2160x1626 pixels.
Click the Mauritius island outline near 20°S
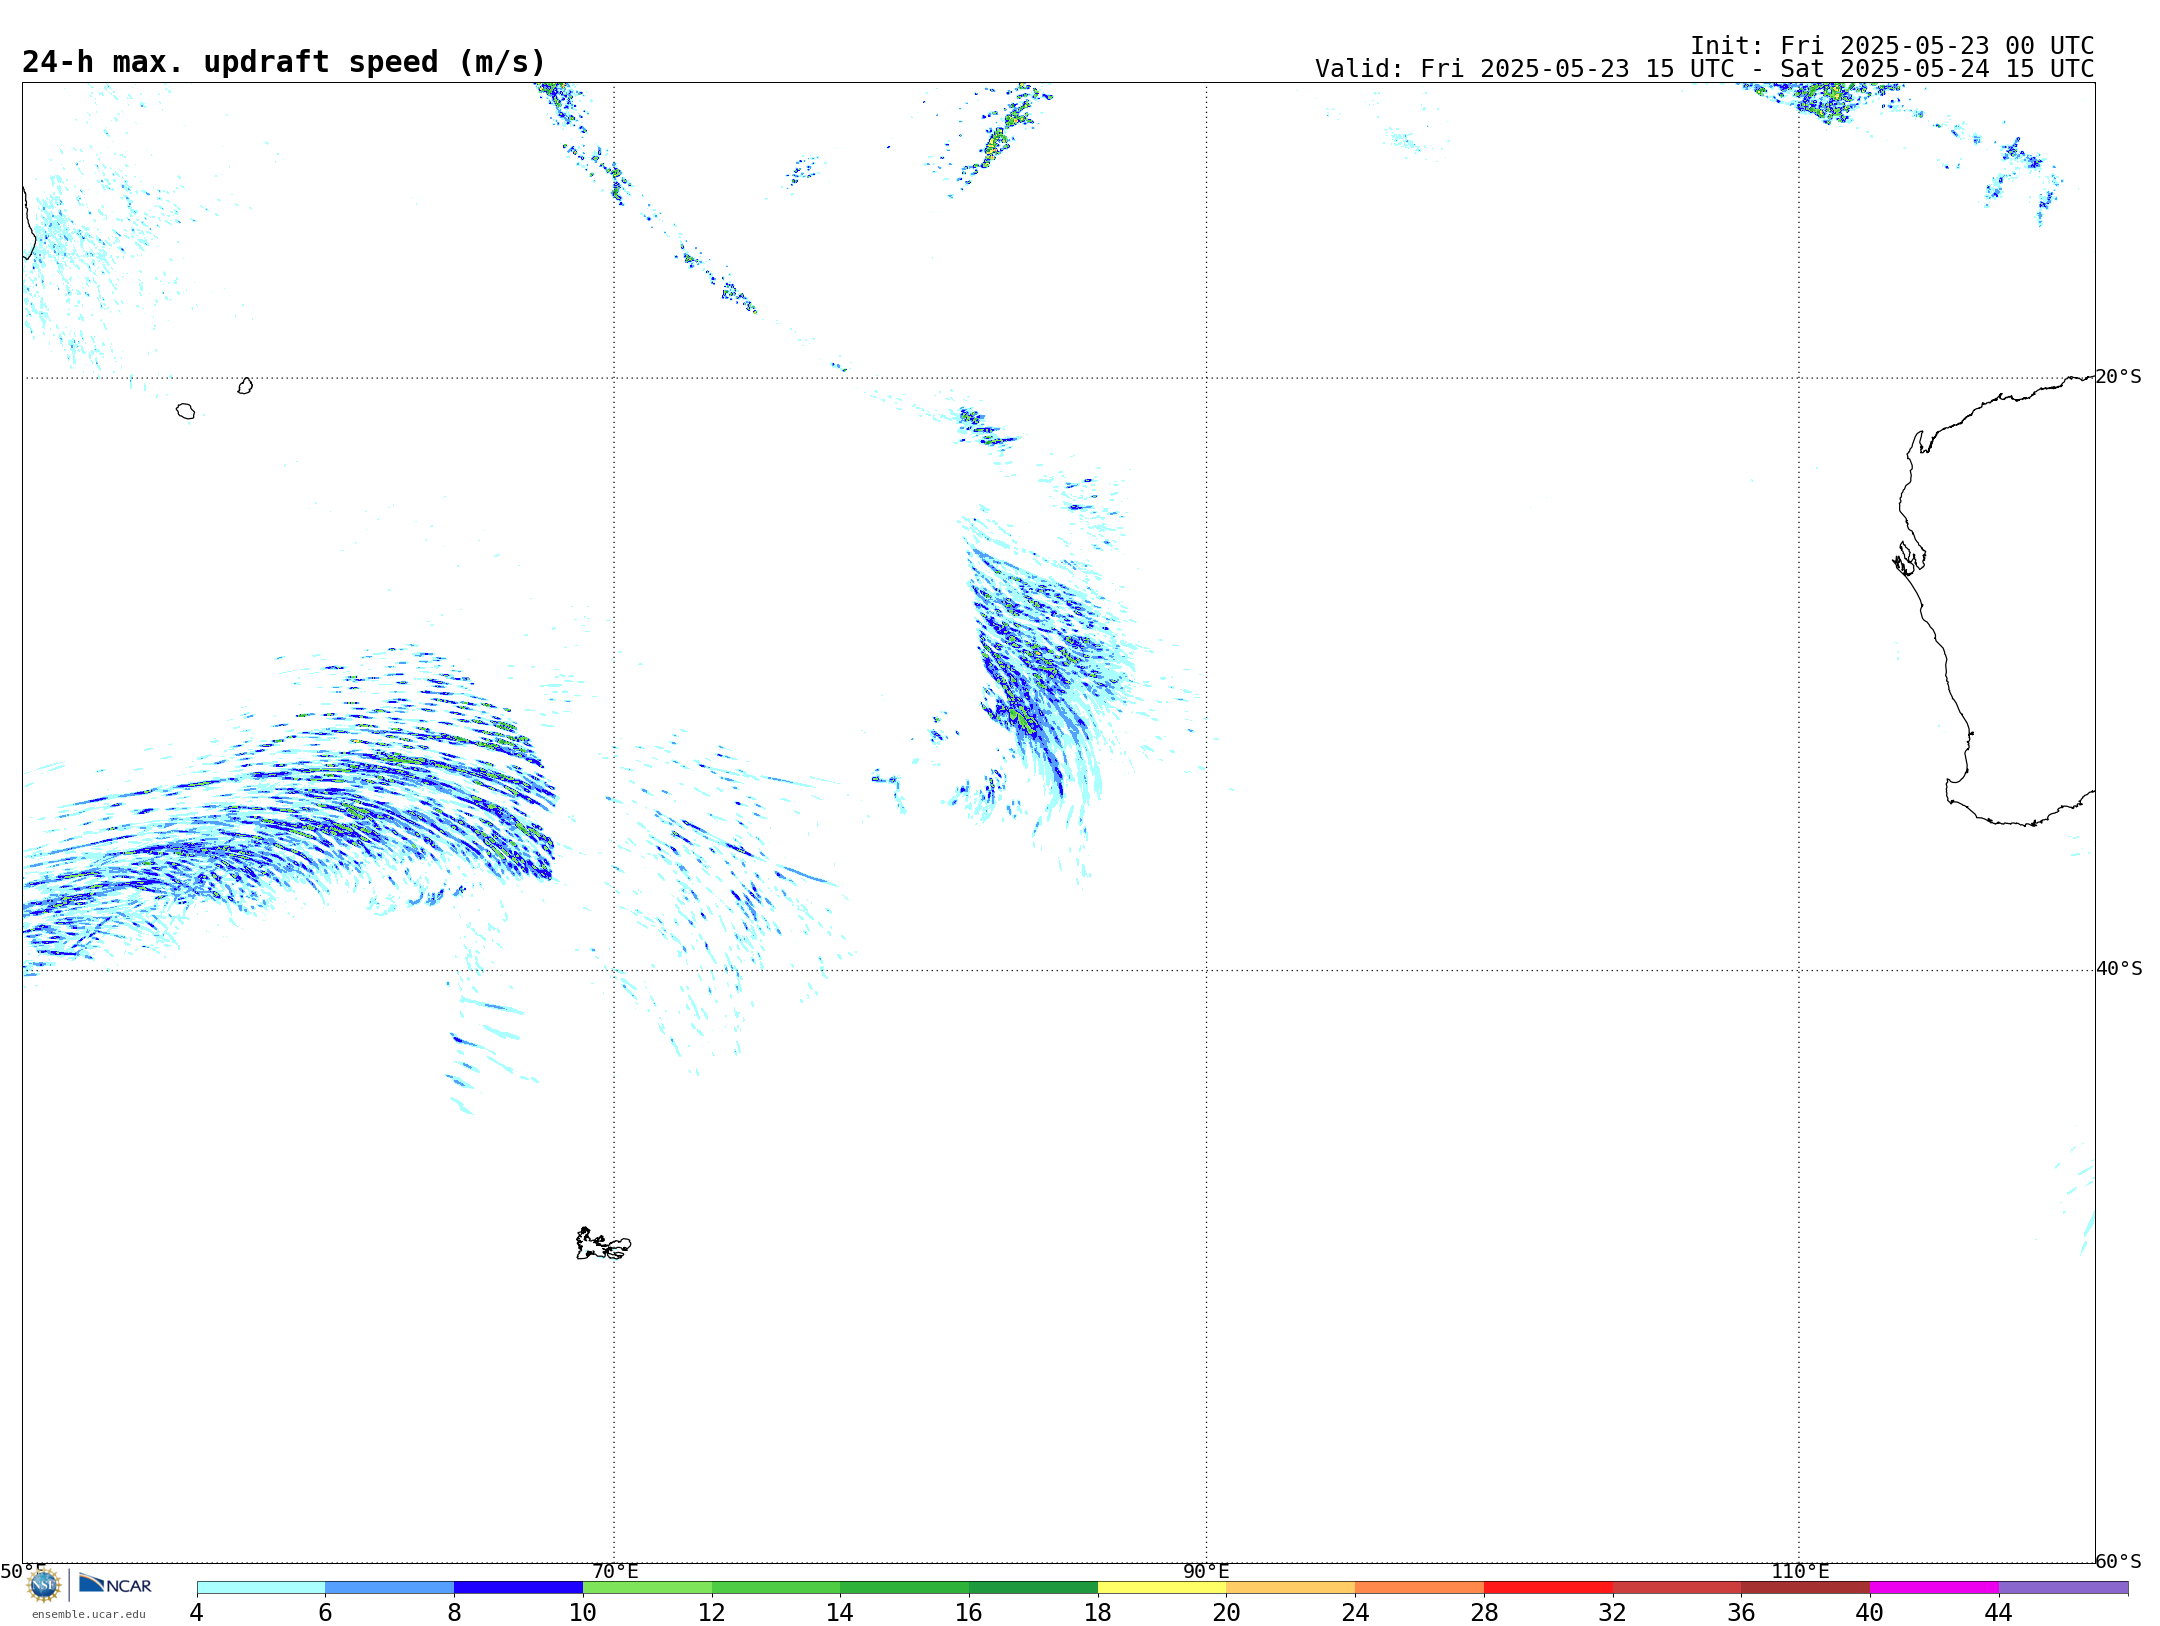tap(245, 386)
